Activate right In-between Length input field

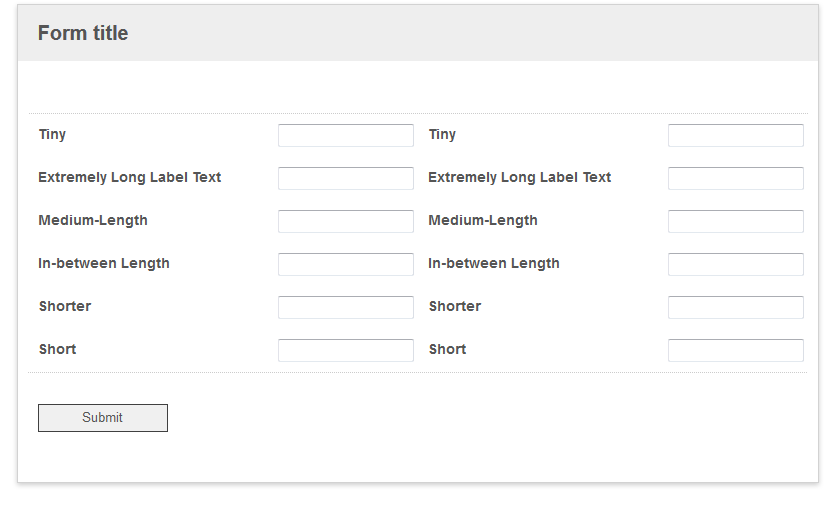[x=736, y=264]
